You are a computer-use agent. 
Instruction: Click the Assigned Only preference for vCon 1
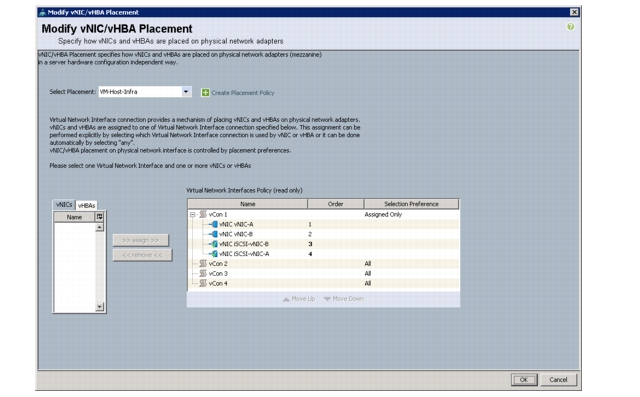click(x=383, y=214)
